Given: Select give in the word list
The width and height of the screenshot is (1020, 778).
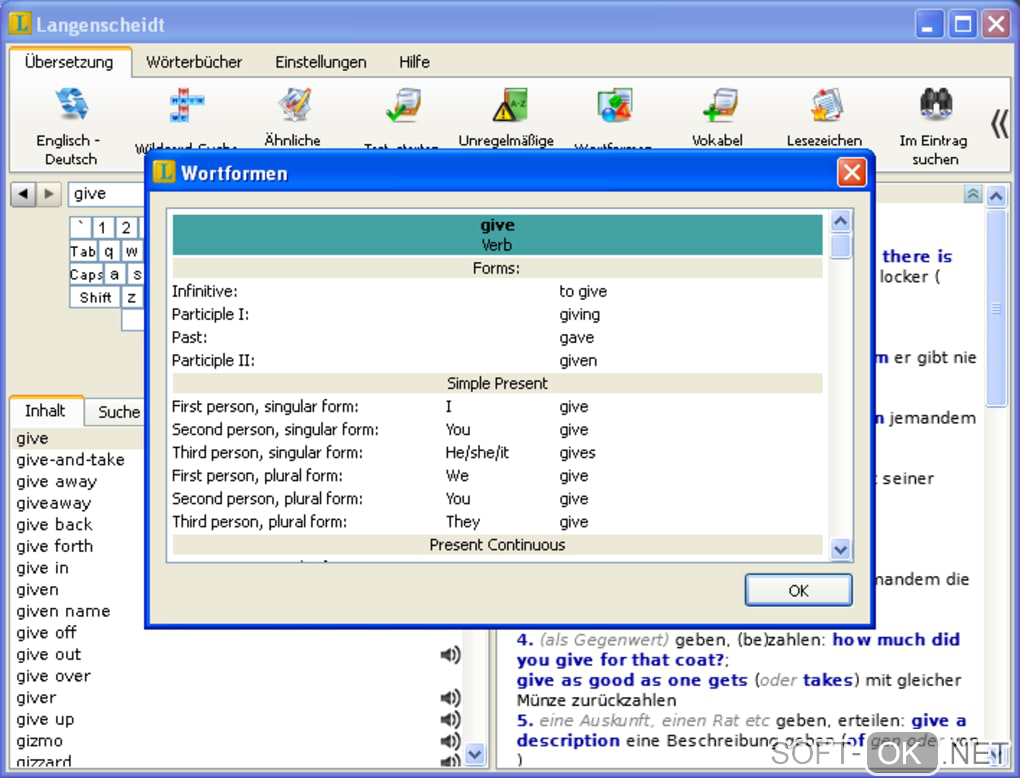Looking at the screenshot, I should 77,438.
